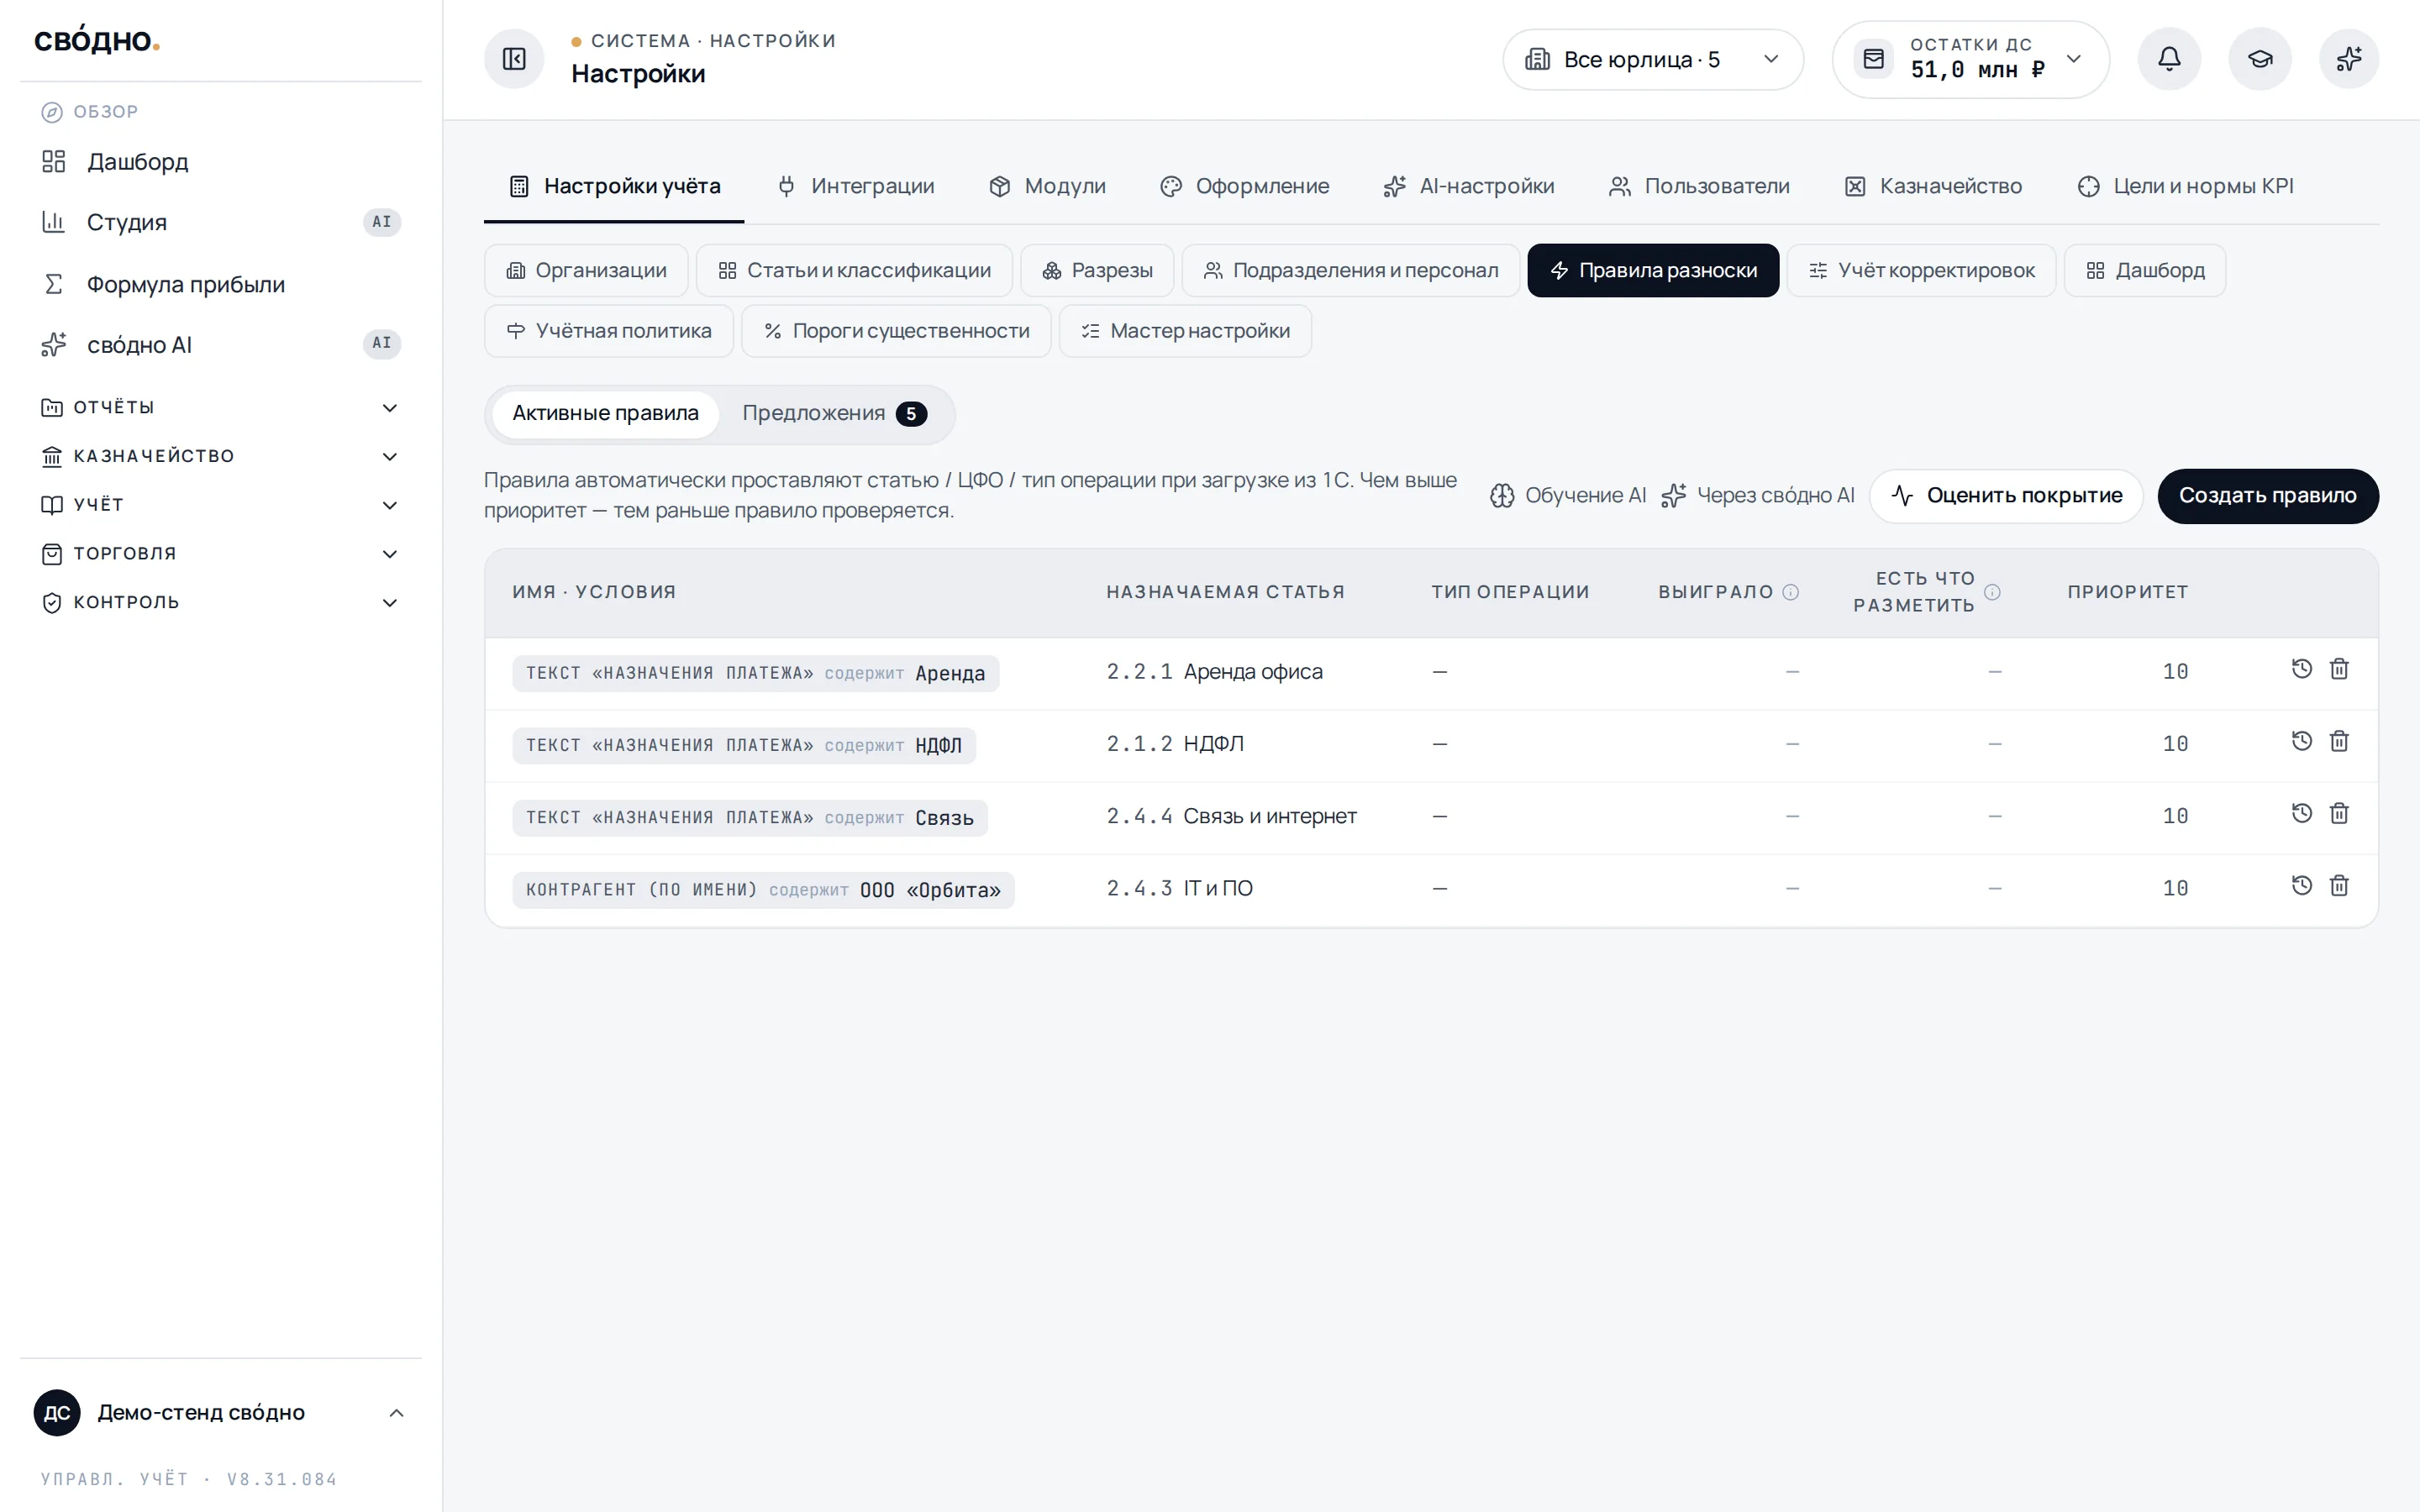Viewport: 2420px width, 1512px height.
Task: Select the Активные правила segment
Action: (x=605, y=414)
